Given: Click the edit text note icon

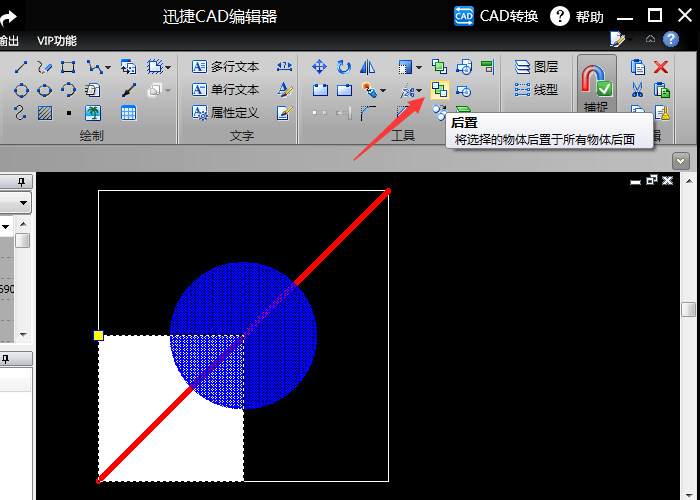Looking at the screenshot, I should click(x=284, y=112).
